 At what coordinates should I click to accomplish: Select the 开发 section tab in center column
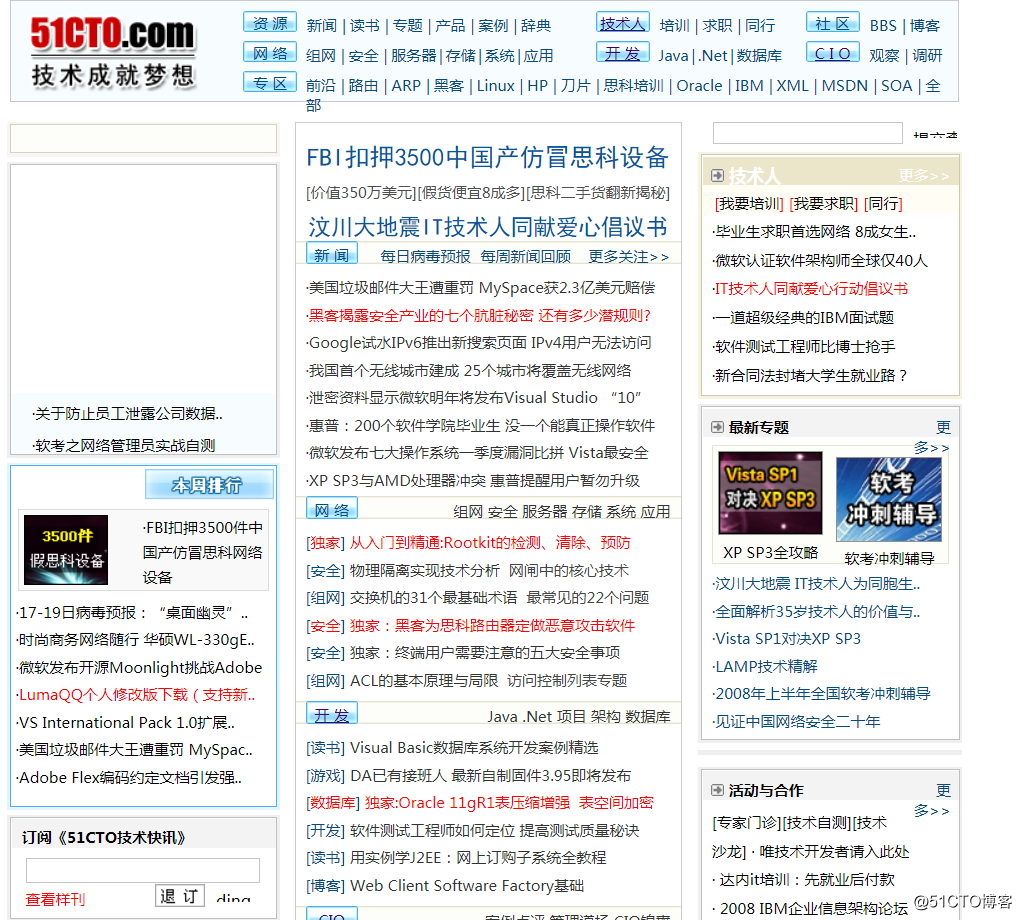(332, 715)
